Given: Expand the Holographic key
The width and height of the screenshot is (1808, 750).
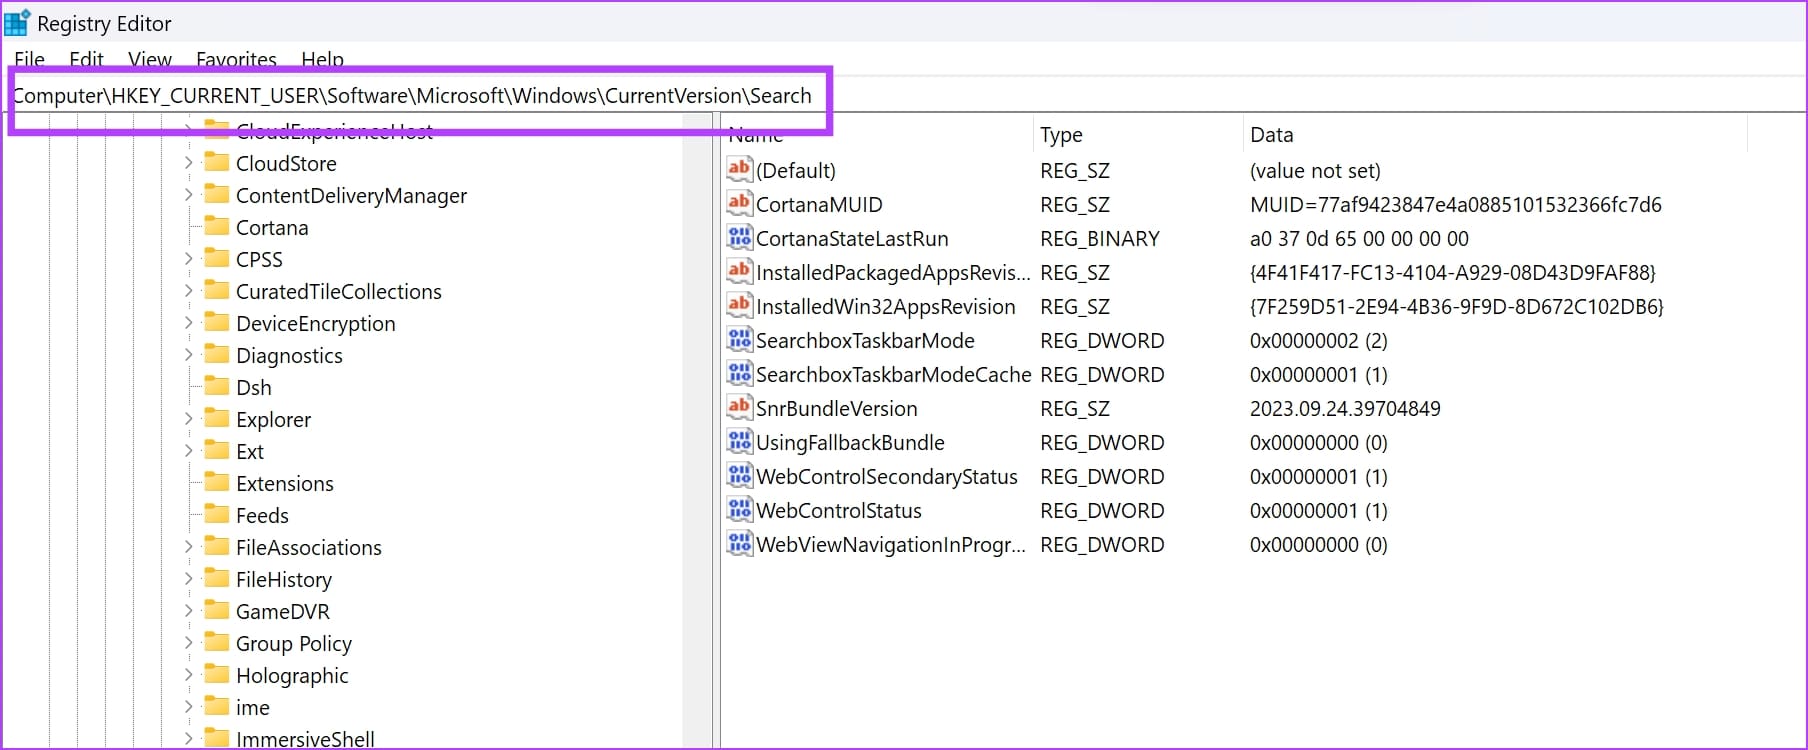Looking at the screenshot, I should tap(188, 674).
